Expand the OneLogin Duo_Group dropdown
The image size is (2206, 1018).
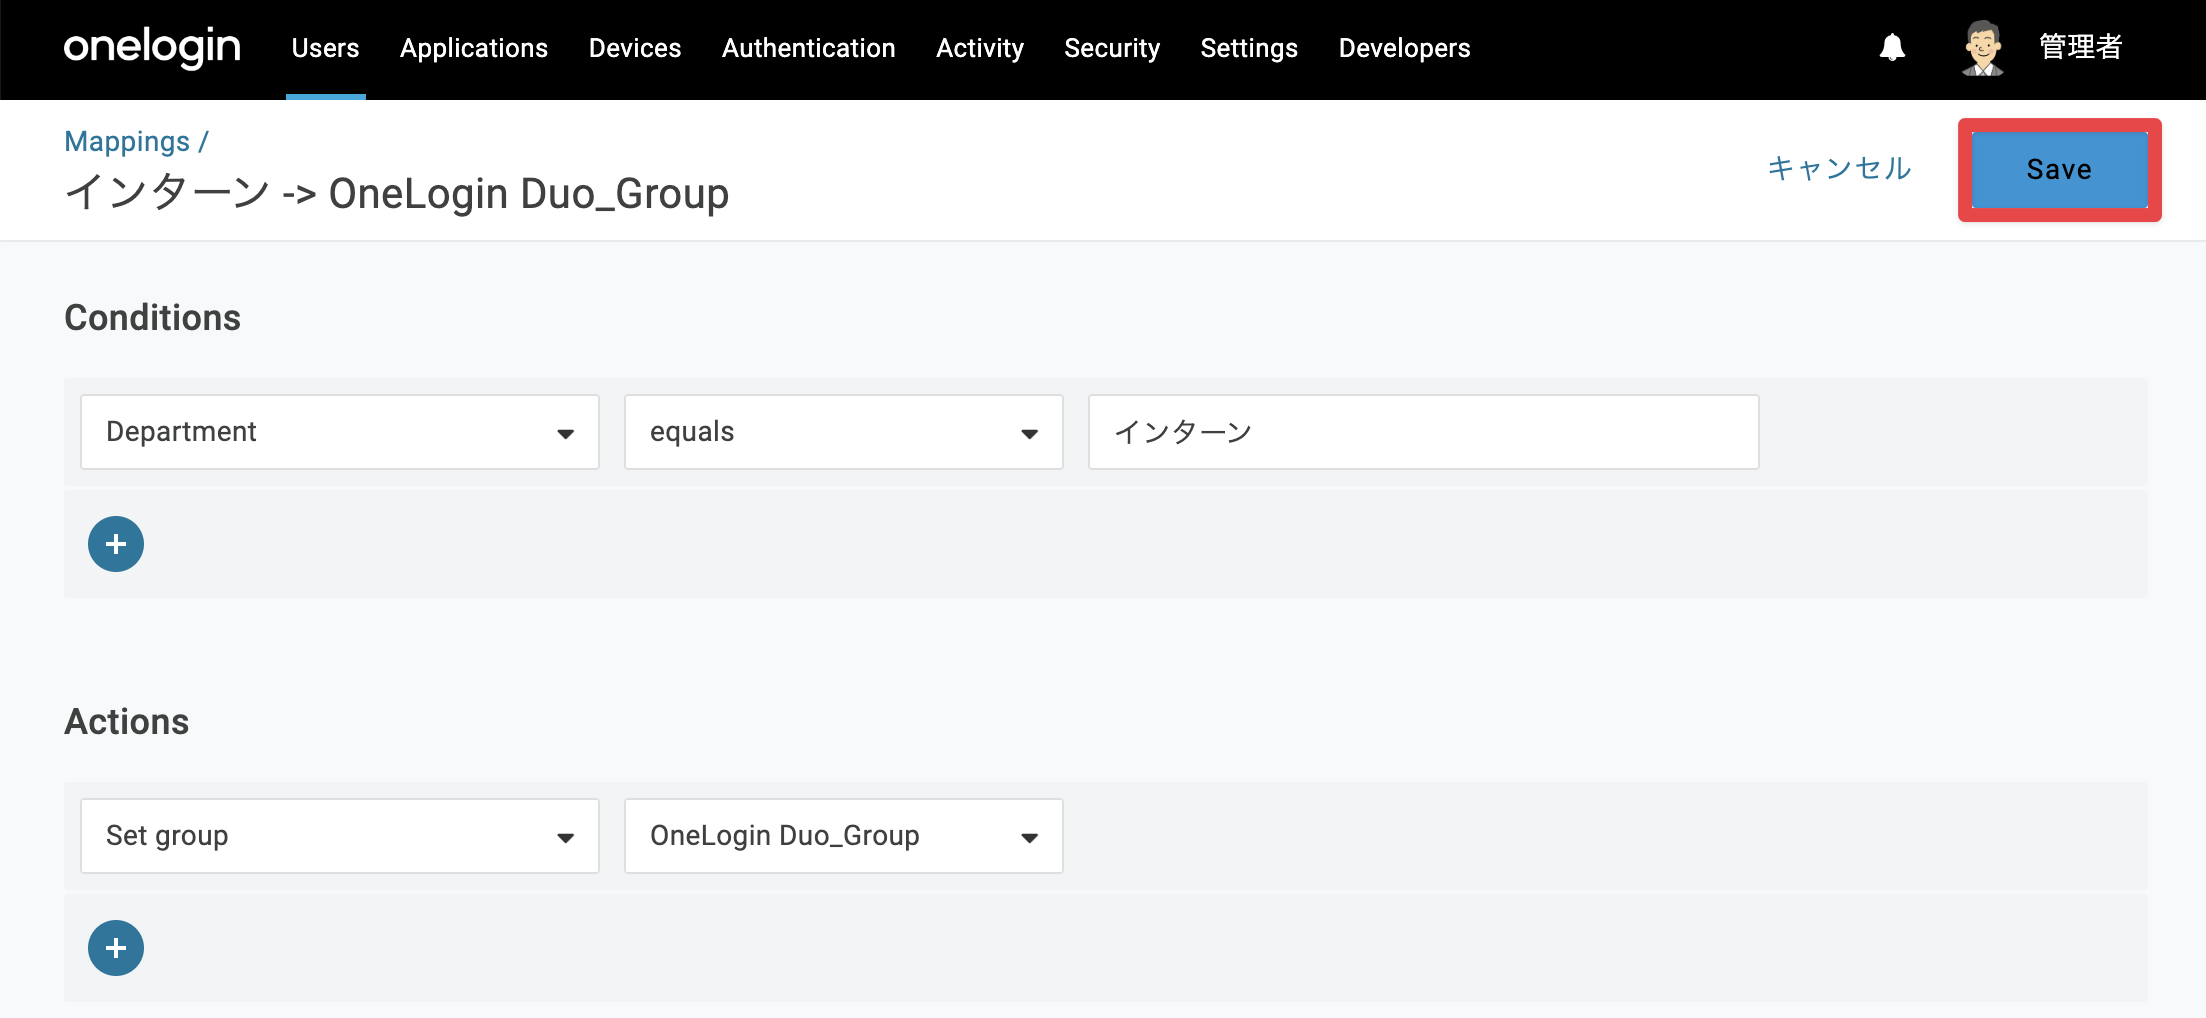(844, 836)
